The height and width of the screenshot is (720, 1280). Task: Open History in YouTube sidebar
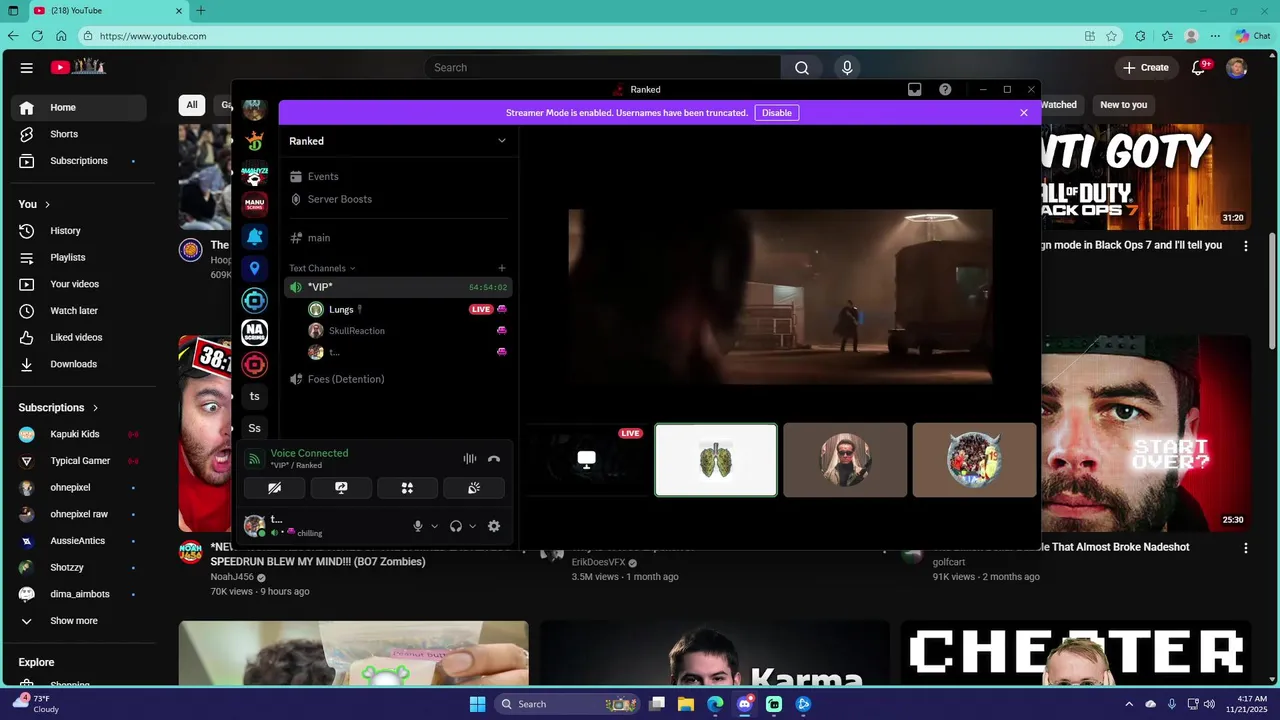[79, 231]
